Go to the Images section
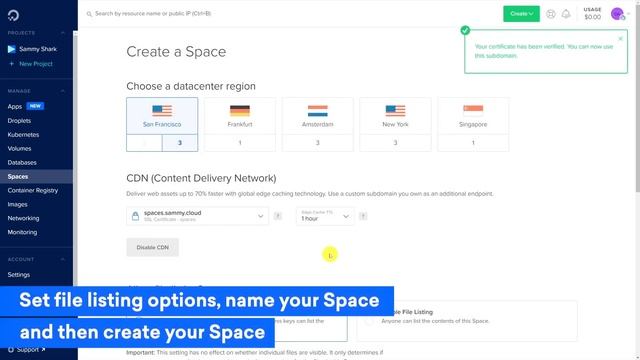The height and width of the screenshot is (360, 640). coord(18,204)
